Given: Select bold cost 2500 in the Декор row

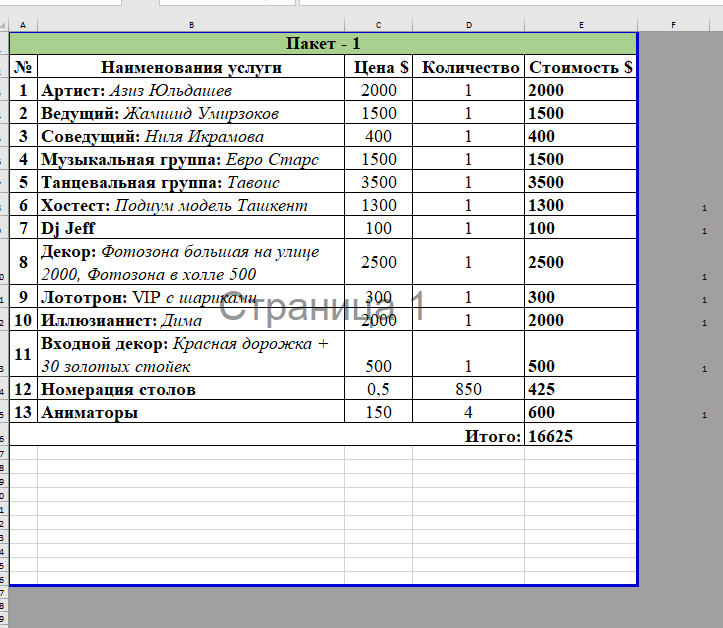Looking at the screenshot, I should click(x=581, y=262).
